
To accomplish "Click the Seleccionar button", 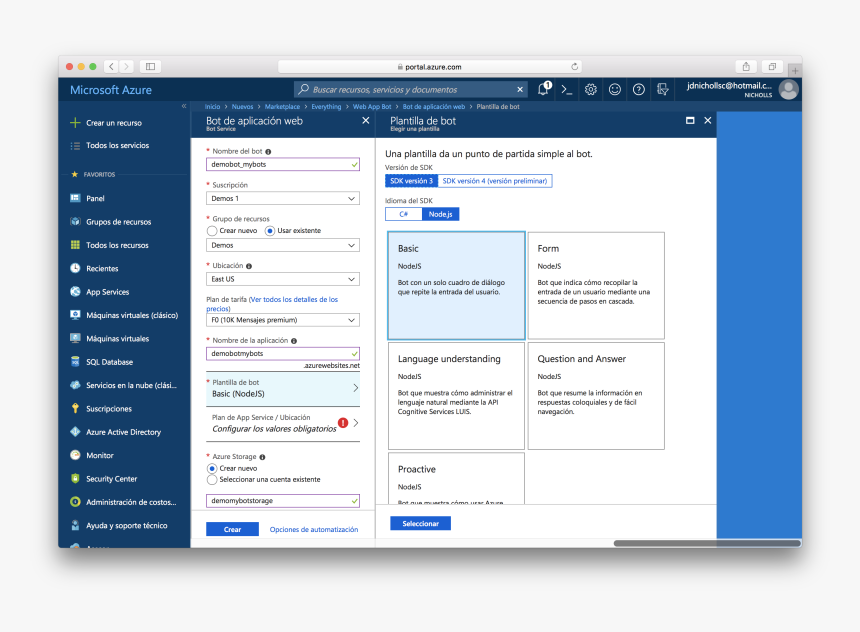I will click(420, 523).
